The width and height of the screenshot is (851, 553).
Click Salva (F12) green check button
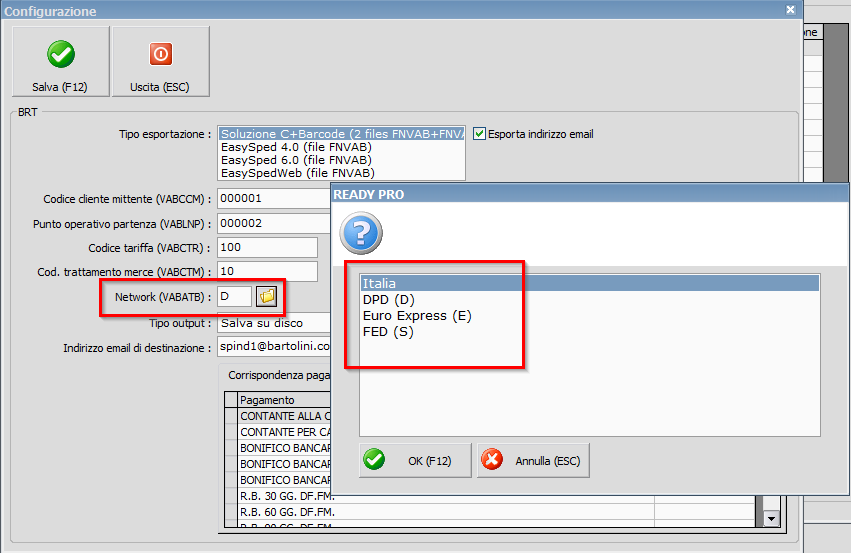[60, 61]
